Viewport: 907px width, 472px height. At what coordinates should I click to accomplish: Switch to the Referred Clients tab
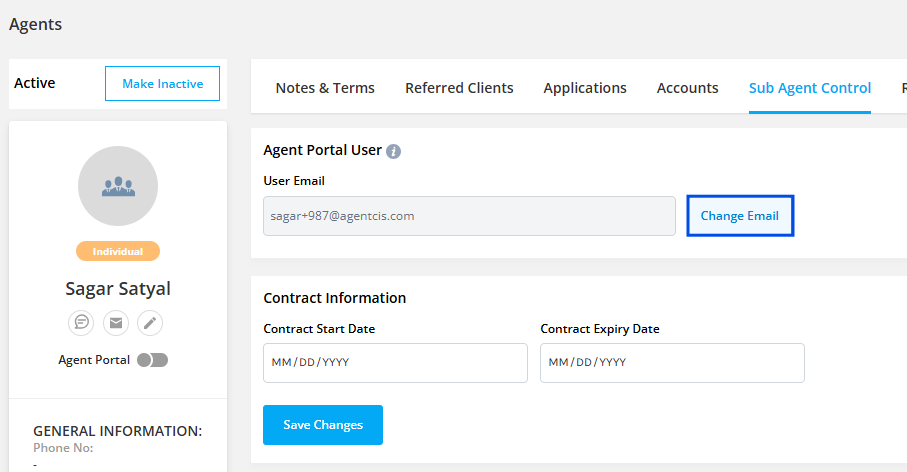459,88
